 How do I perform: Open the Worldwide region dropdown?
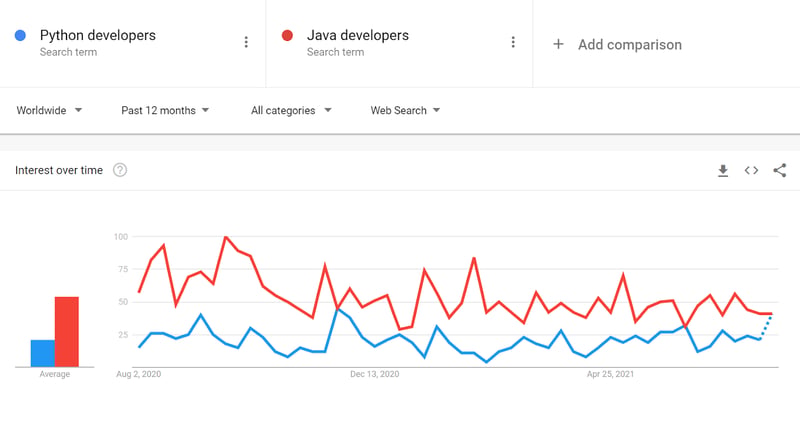click(49, 110)
